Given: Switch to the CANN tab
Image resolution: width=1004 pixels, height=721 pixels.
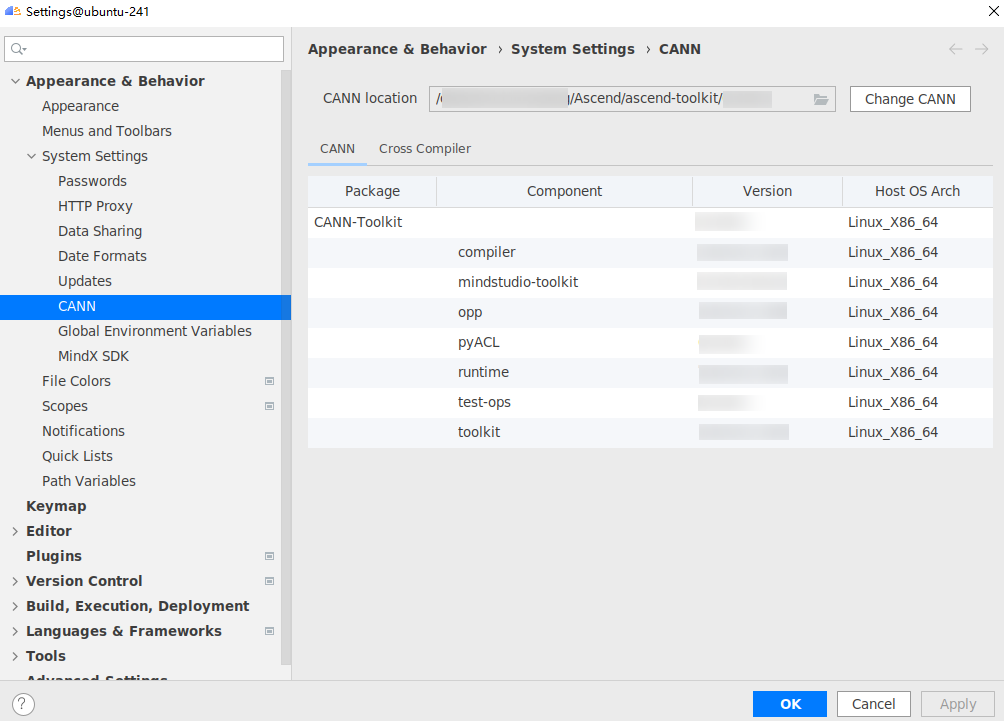Looking at the screenshot, I should pyautogui.click(x=337, y=149).
